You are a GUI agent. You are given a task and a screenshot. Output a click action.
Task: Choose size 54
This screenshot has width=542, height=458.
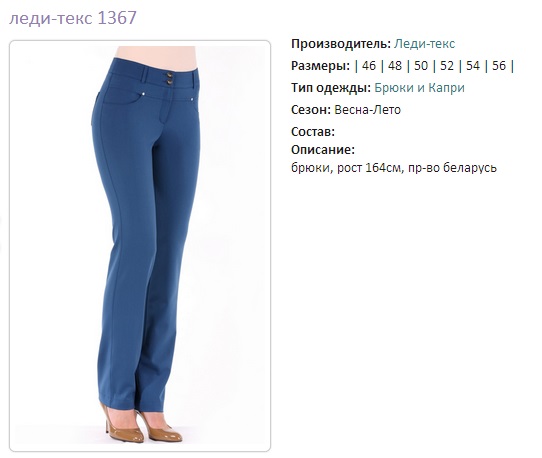pyautogui.click(x=473, y=66)
